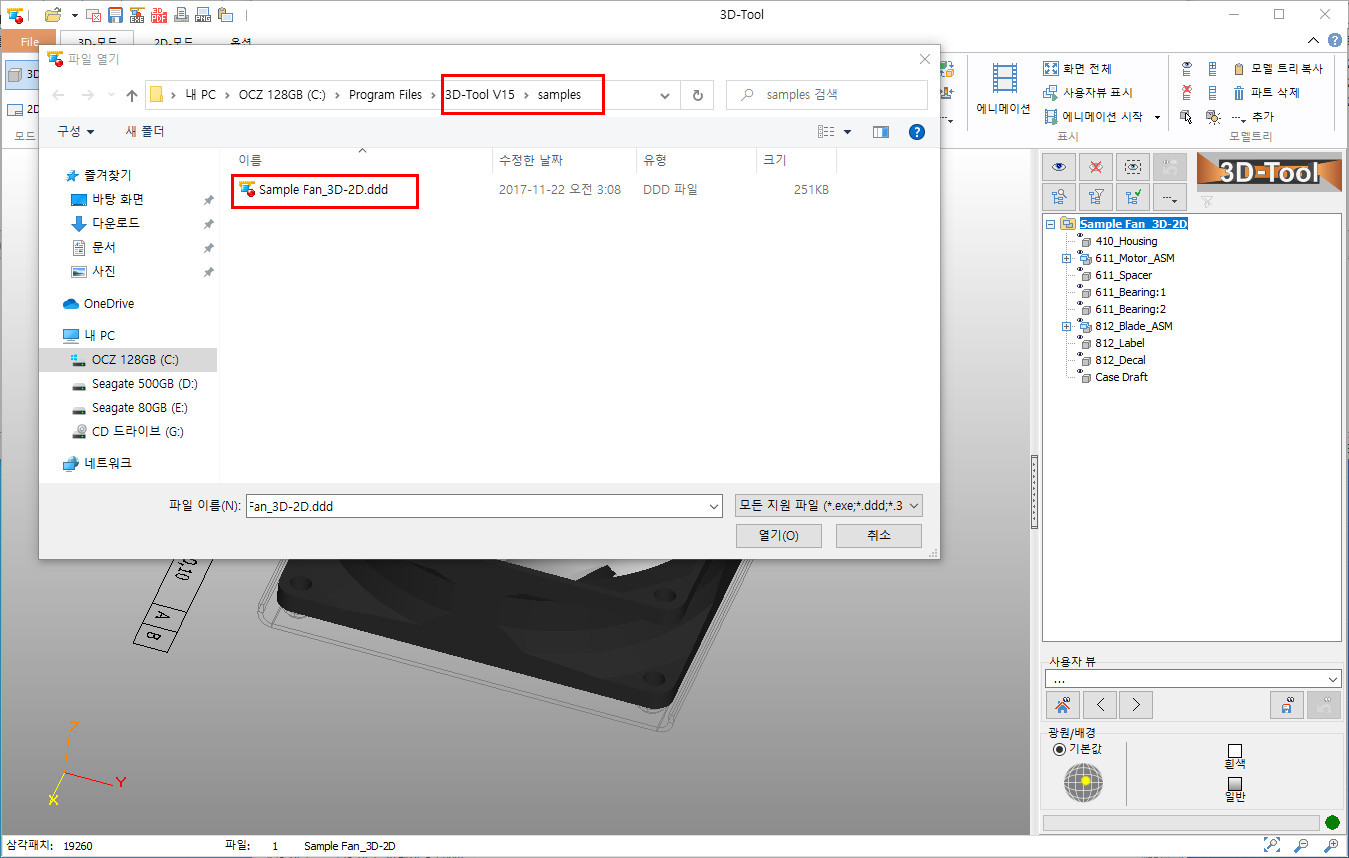Go to previous user view arrow
The image size is (1349, 858).
coord(1100,704)
